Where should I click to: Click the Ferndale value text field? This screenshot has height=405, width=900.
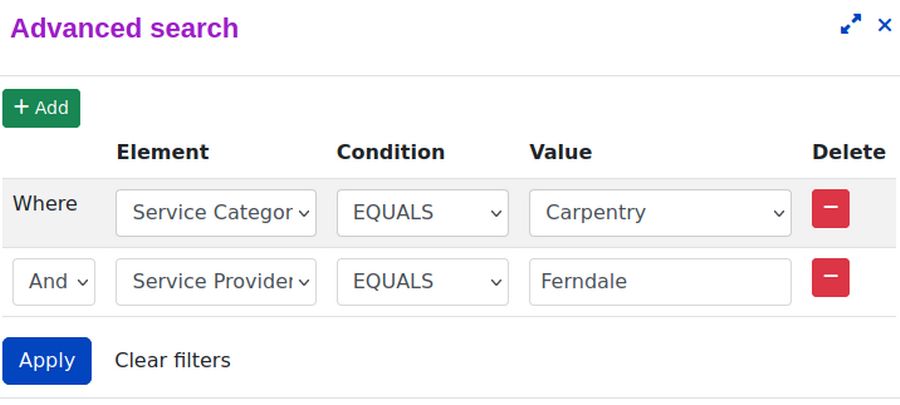tap(660, 282)
